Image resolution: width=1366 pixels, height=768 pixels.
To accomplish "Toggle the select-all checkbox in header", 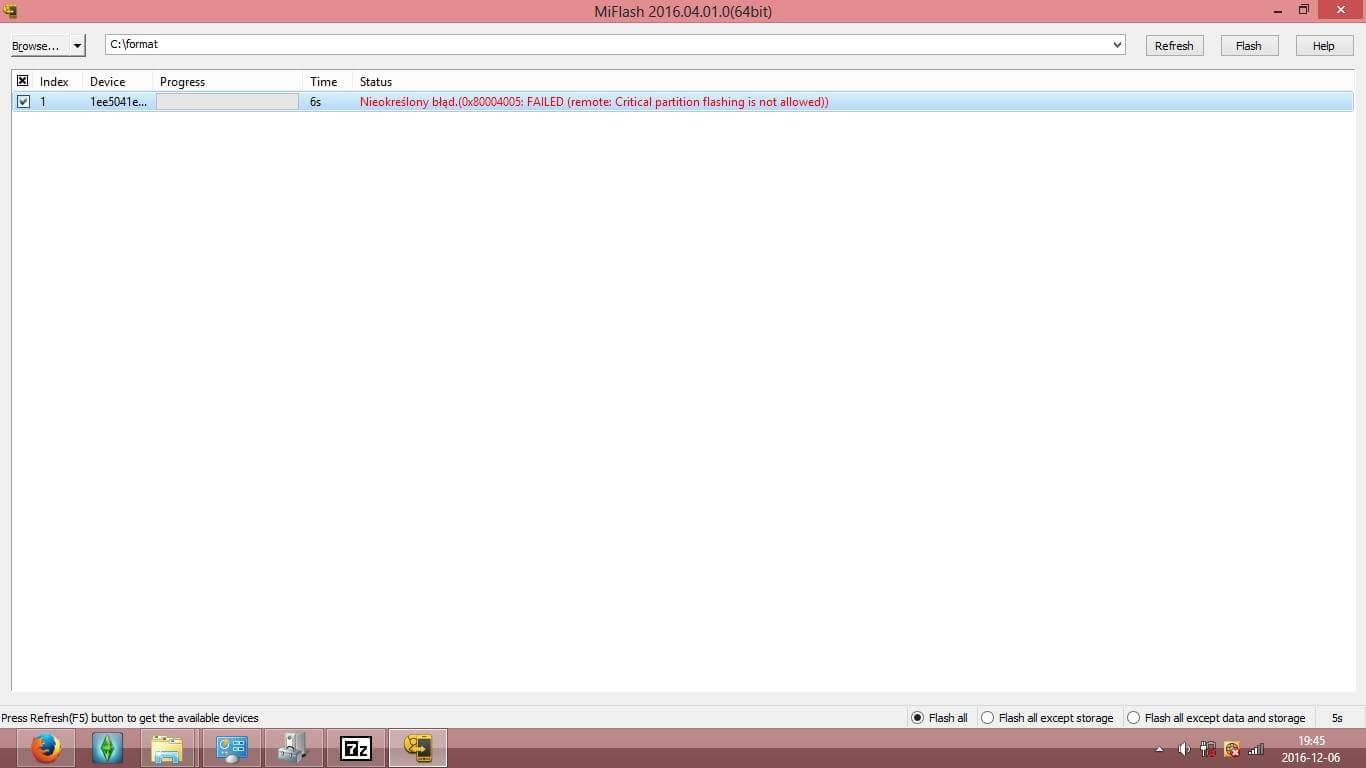I will (23, 81).
